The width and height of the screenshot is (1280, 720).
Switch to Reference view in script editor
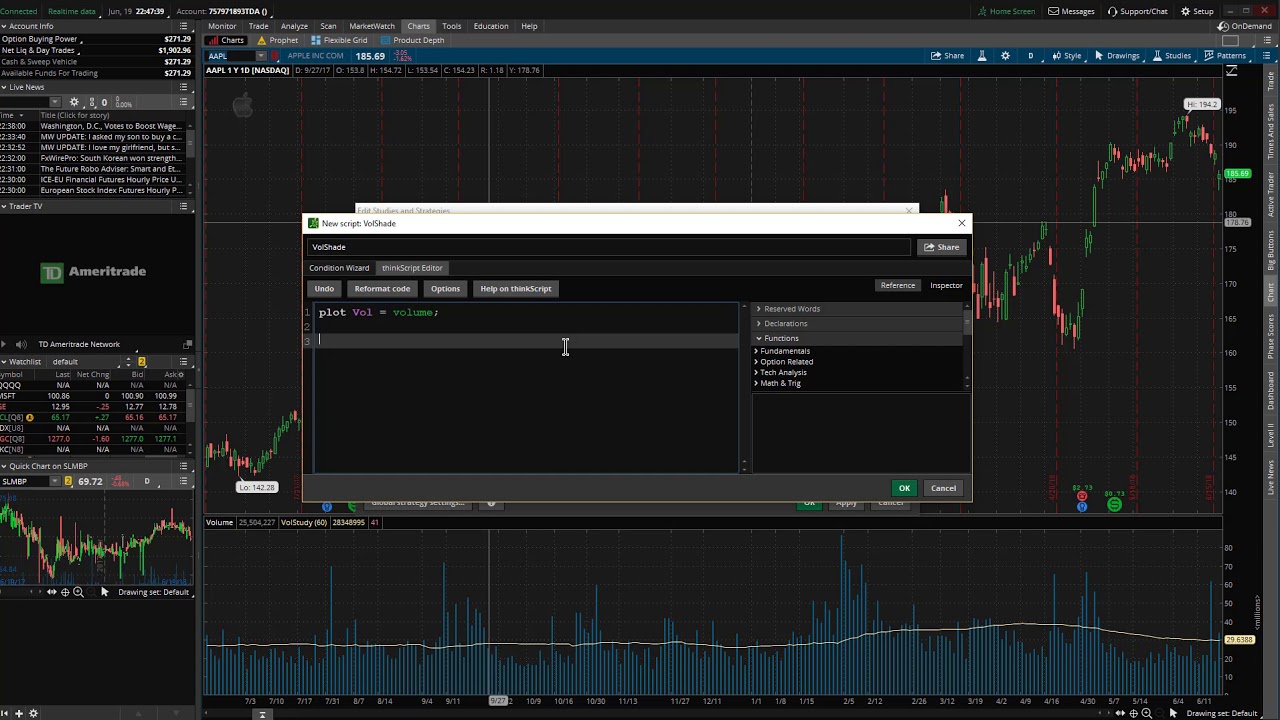pyautogui.click(x=897, y=286)
